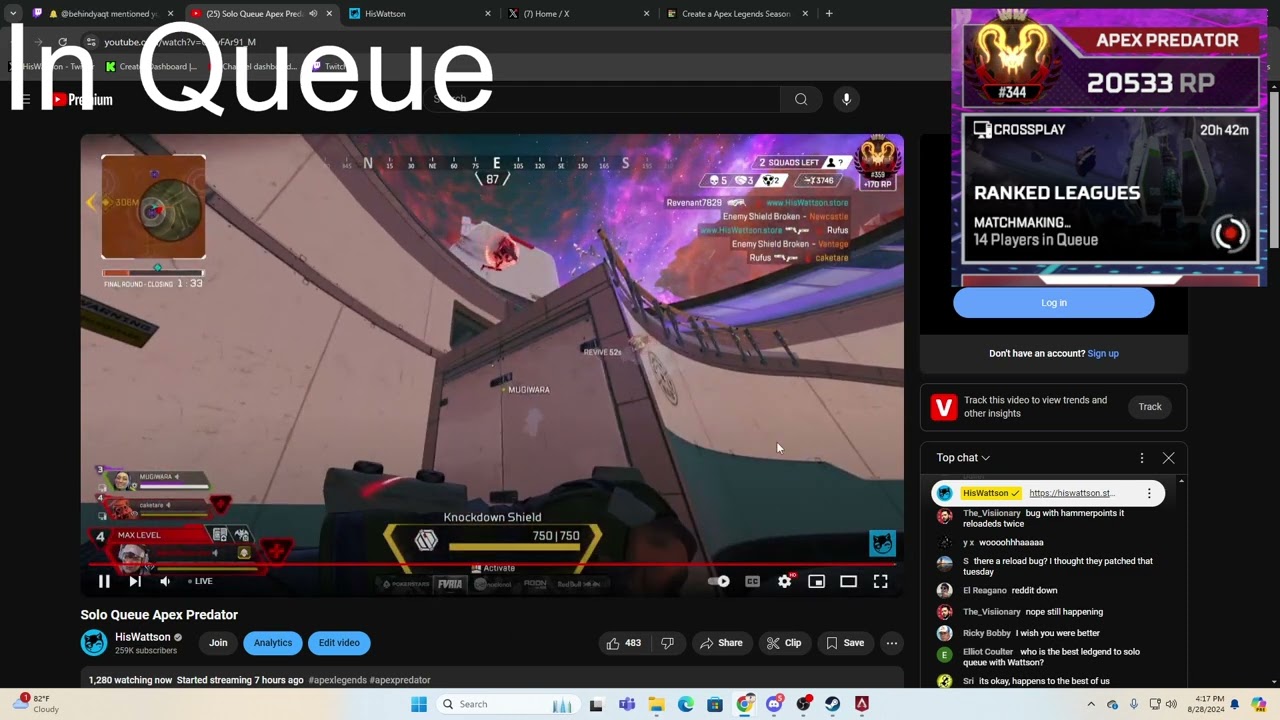Screen dimensions: 1280x720
Task: Click the Track button
Action: tap(1150, 407)
